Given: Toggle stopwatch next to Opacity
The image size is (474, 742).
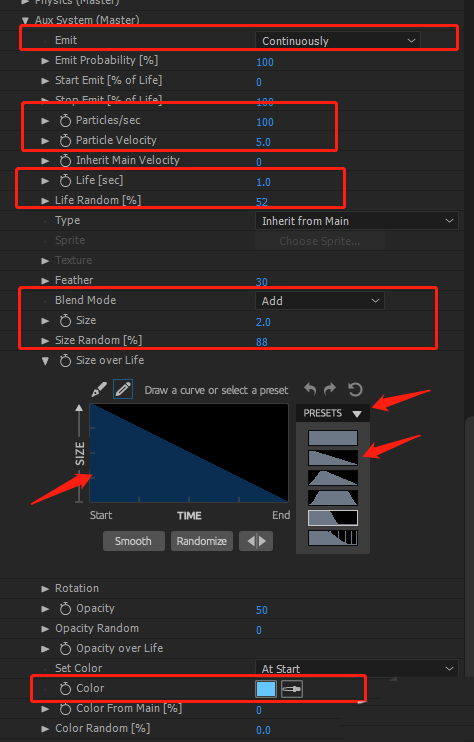Looking at the screenshot, I should click(65, 609).
